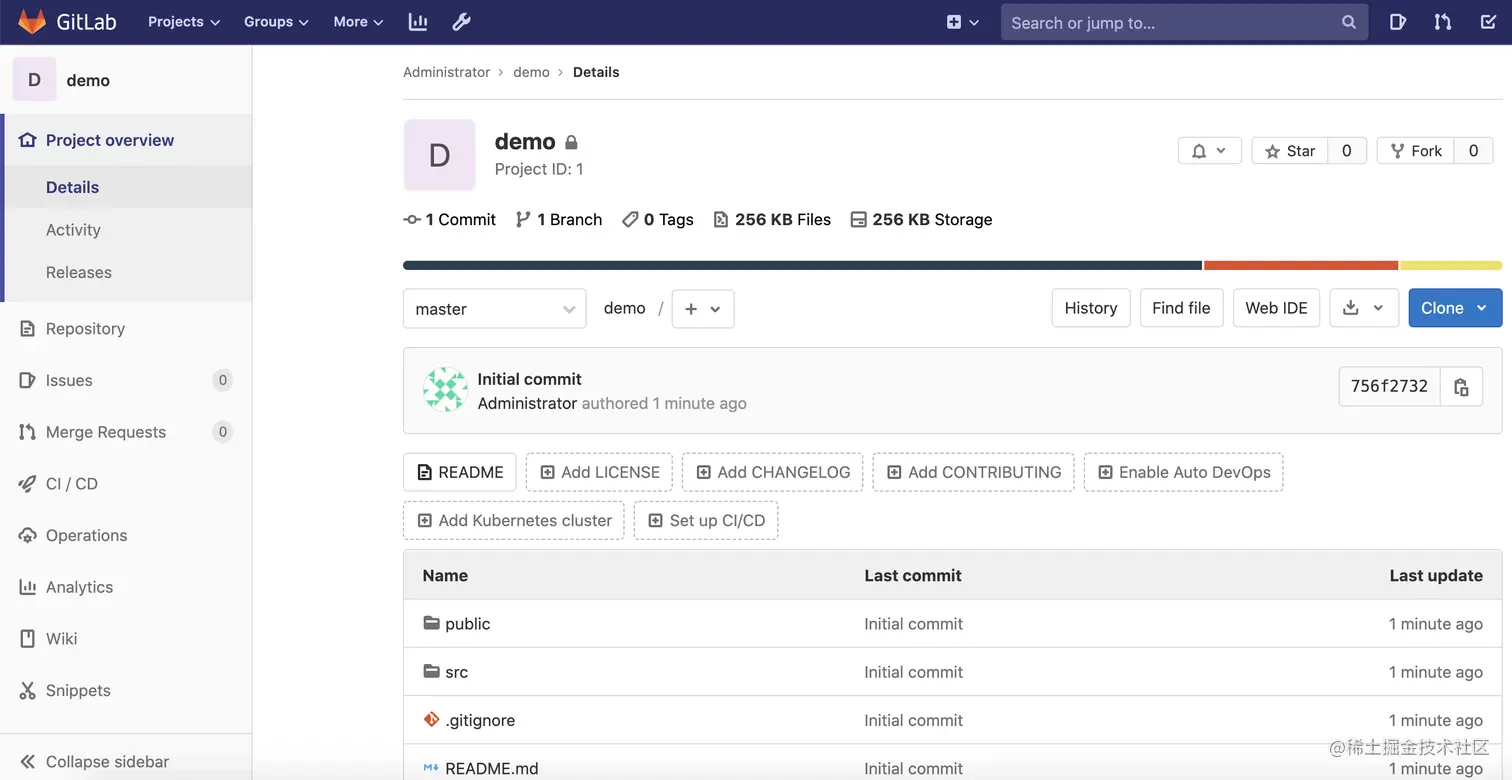
Task: Open the Web IDE
Action: point(1276,308)
